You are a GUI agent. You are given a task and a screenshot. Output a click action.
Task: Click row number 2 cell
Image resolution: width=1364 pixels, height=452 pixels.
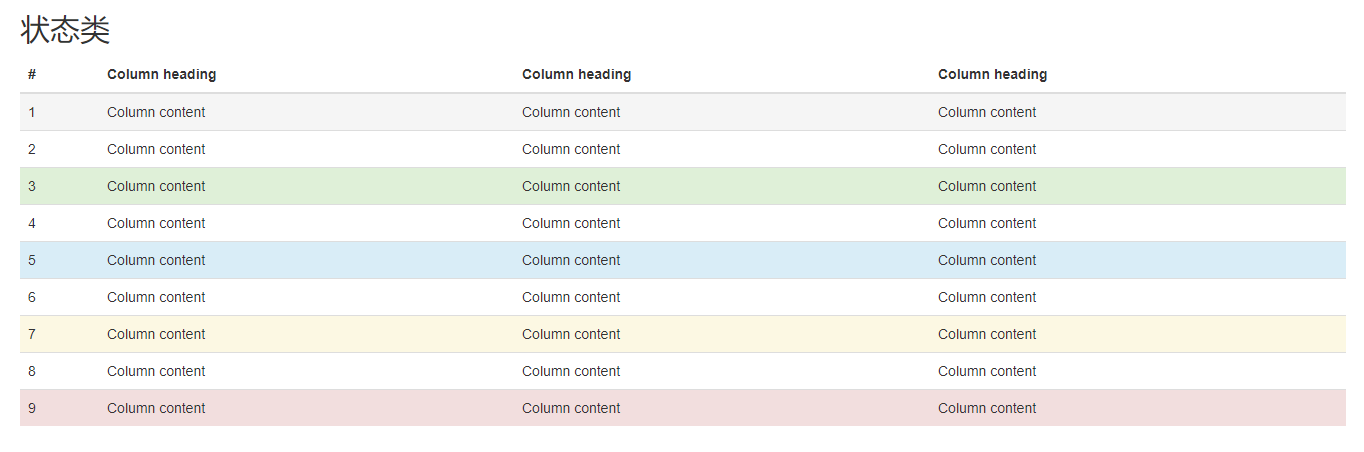pyautogui.click(x=32, y=149)
